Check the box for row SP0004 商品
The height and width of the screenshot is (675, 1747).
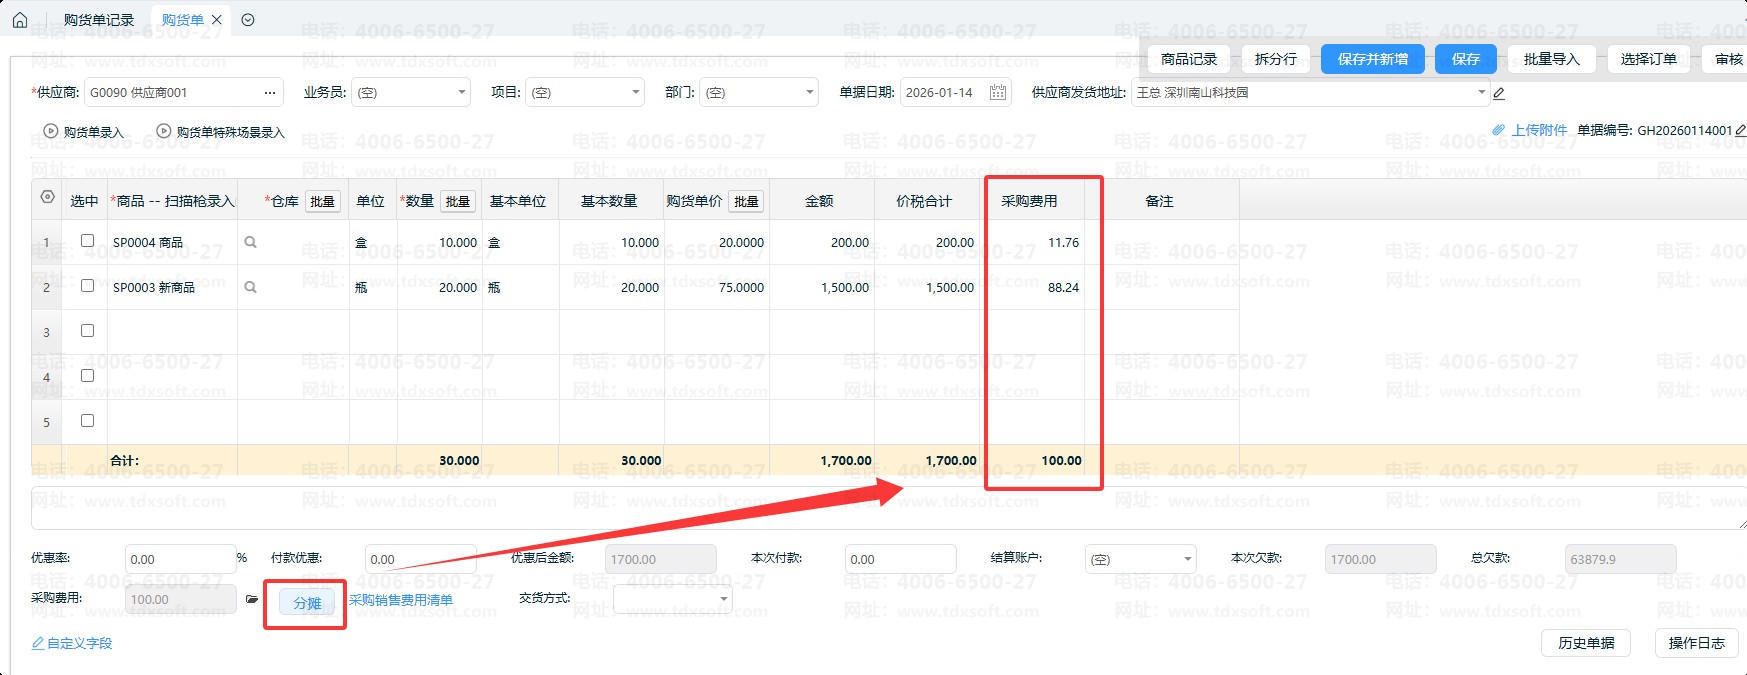click(x=87, y=241)
